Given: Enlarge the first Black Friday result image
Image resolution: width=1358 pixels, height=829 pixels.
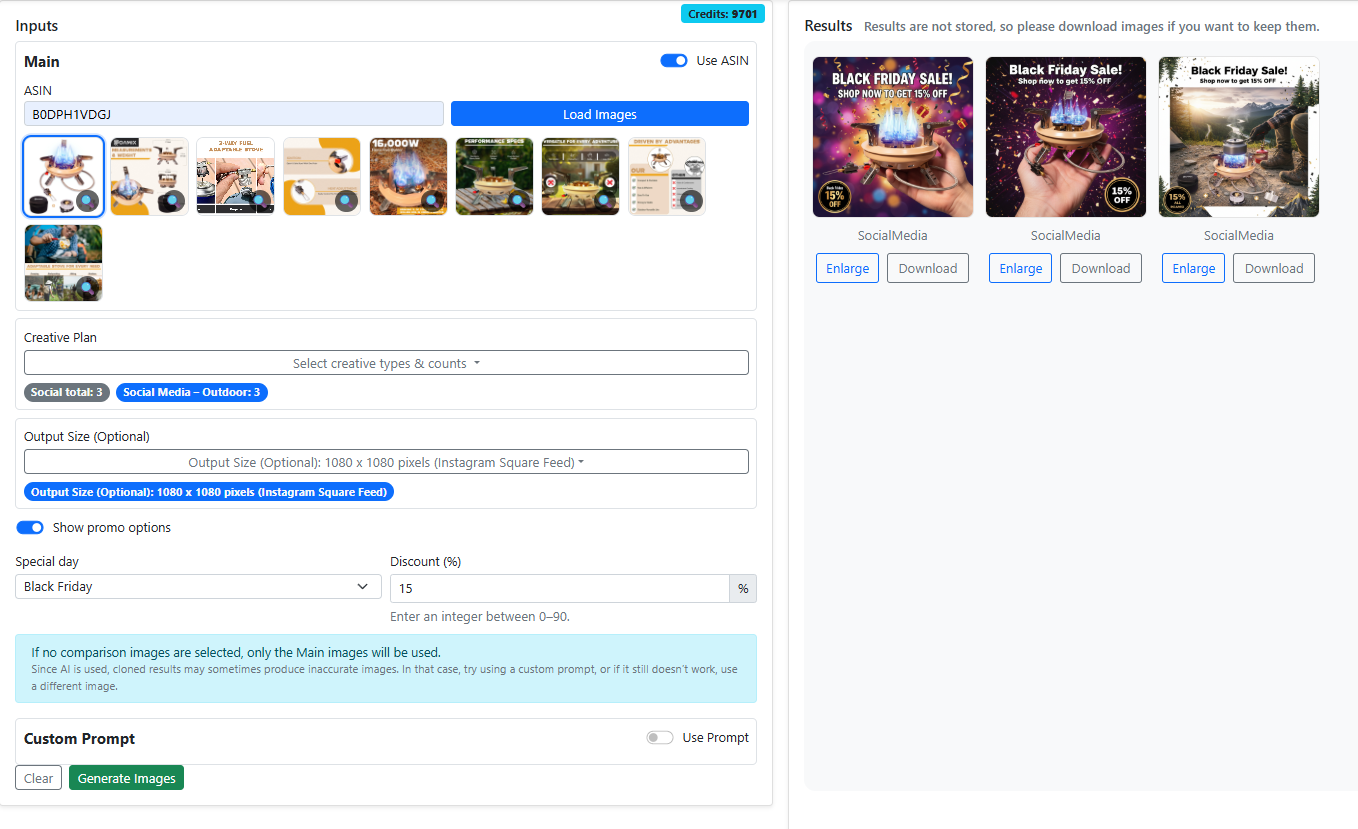Looking at the screenshot, I should (x=847, y=268).
